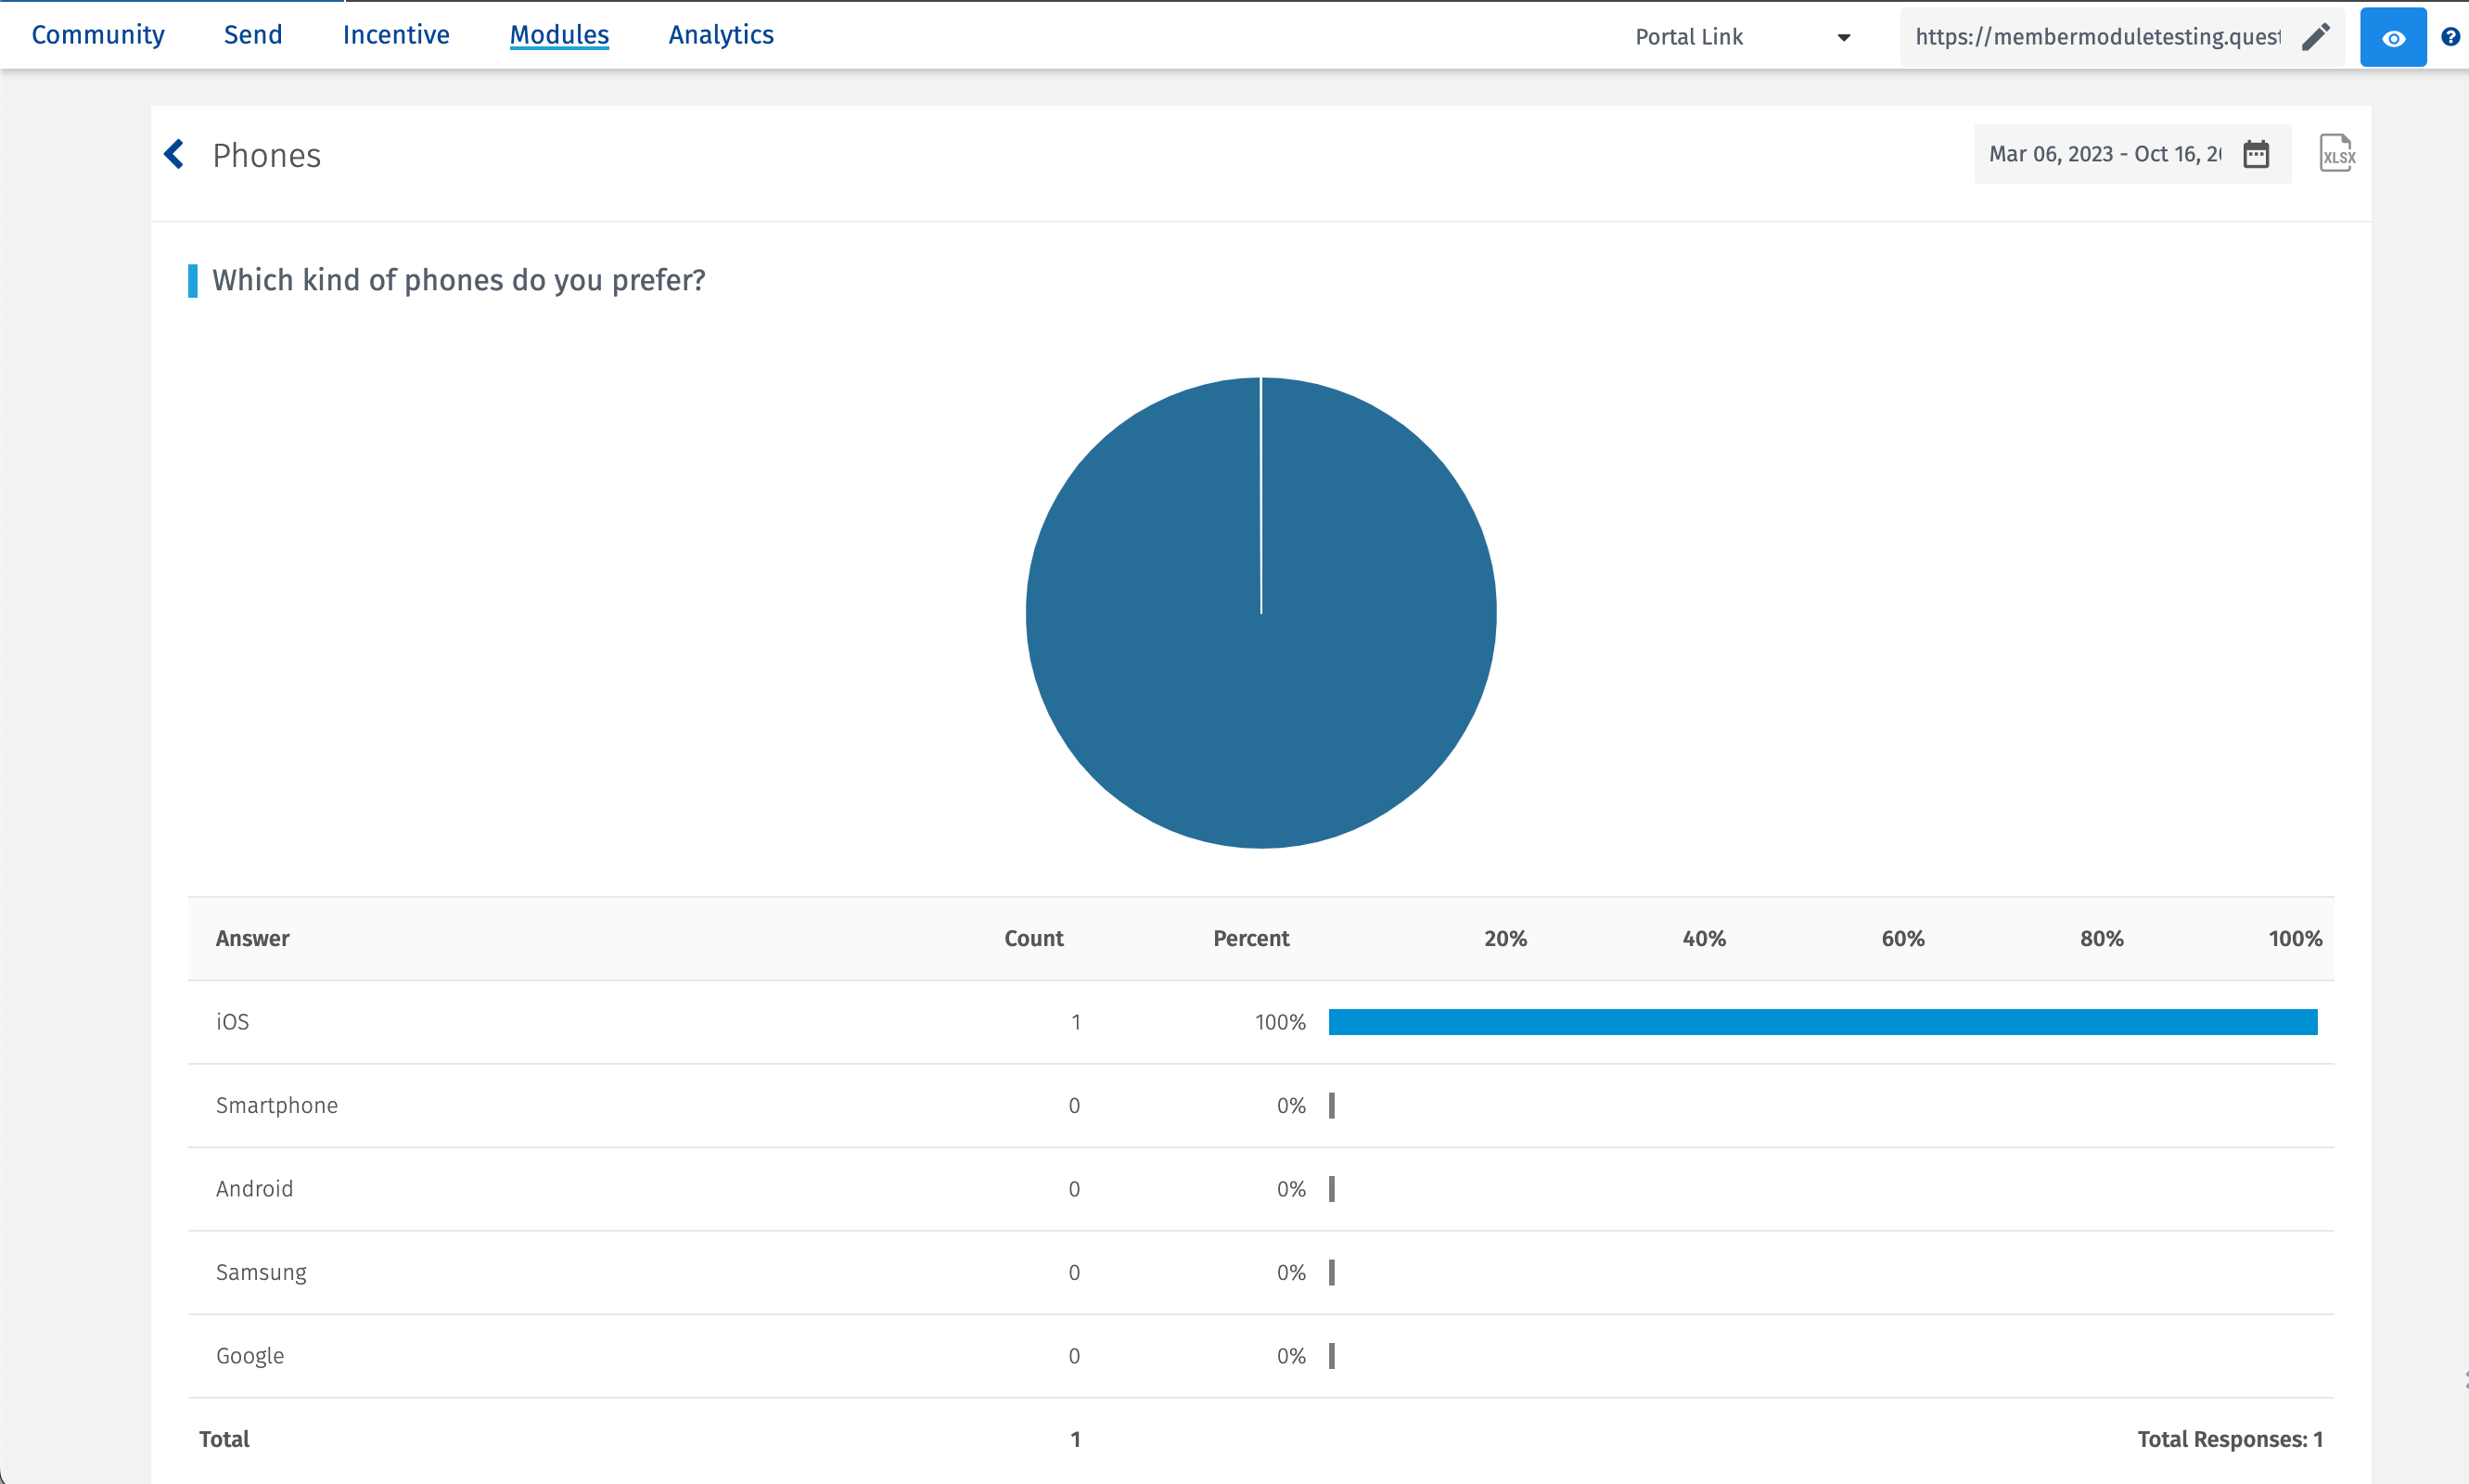Image resolution: width=2469 pixels, height=1484 pixels.
Task: Click the Portal Link dropdown arrow
Action: 1843,38
